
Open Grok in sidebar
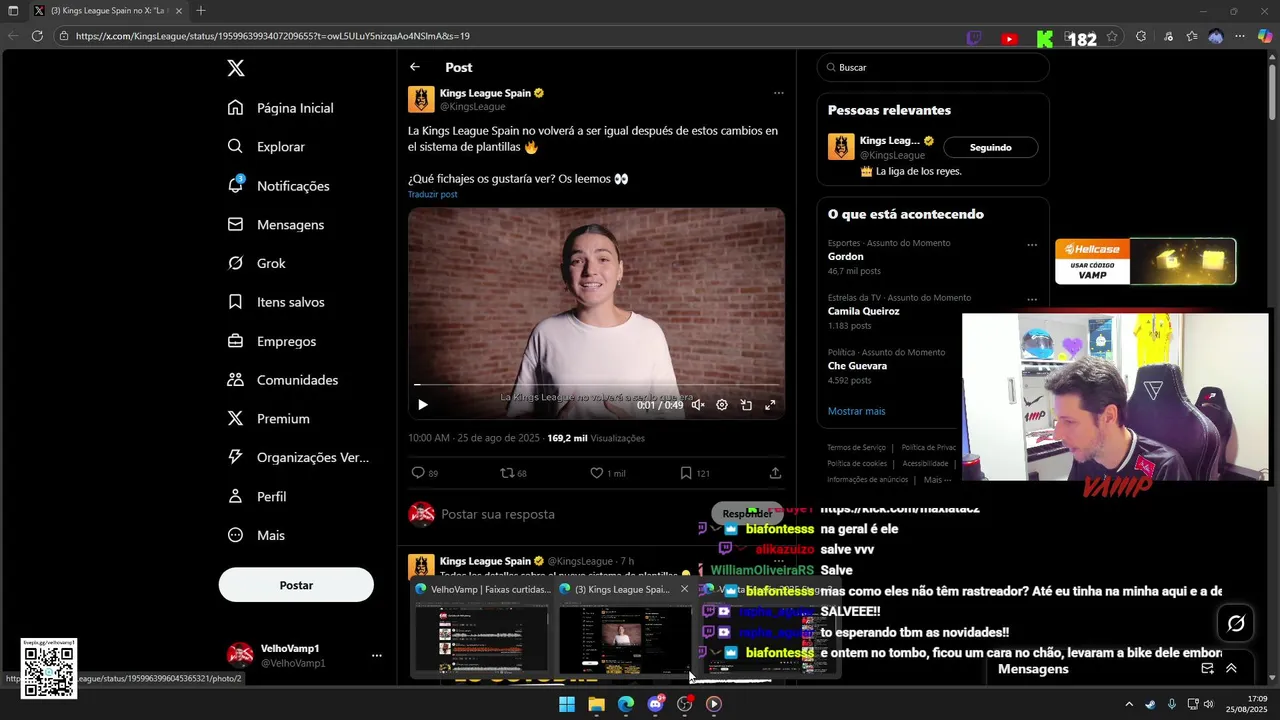point(257,264)
